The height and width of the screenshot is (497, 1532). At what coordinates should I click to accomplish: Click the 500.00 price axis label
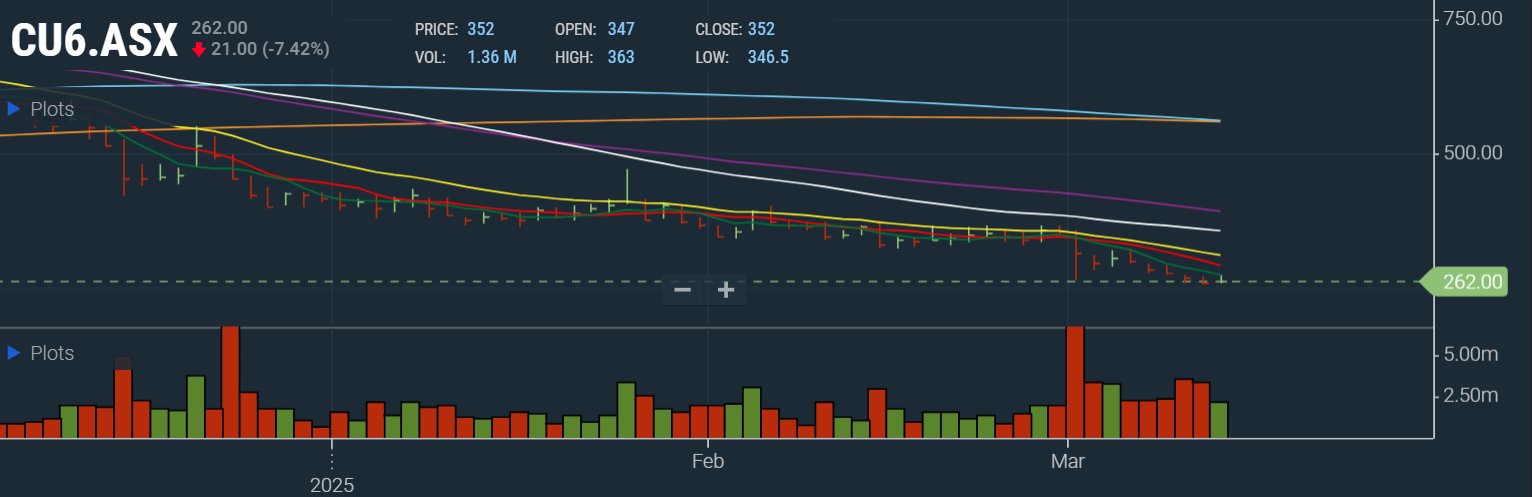(1475, 153)
